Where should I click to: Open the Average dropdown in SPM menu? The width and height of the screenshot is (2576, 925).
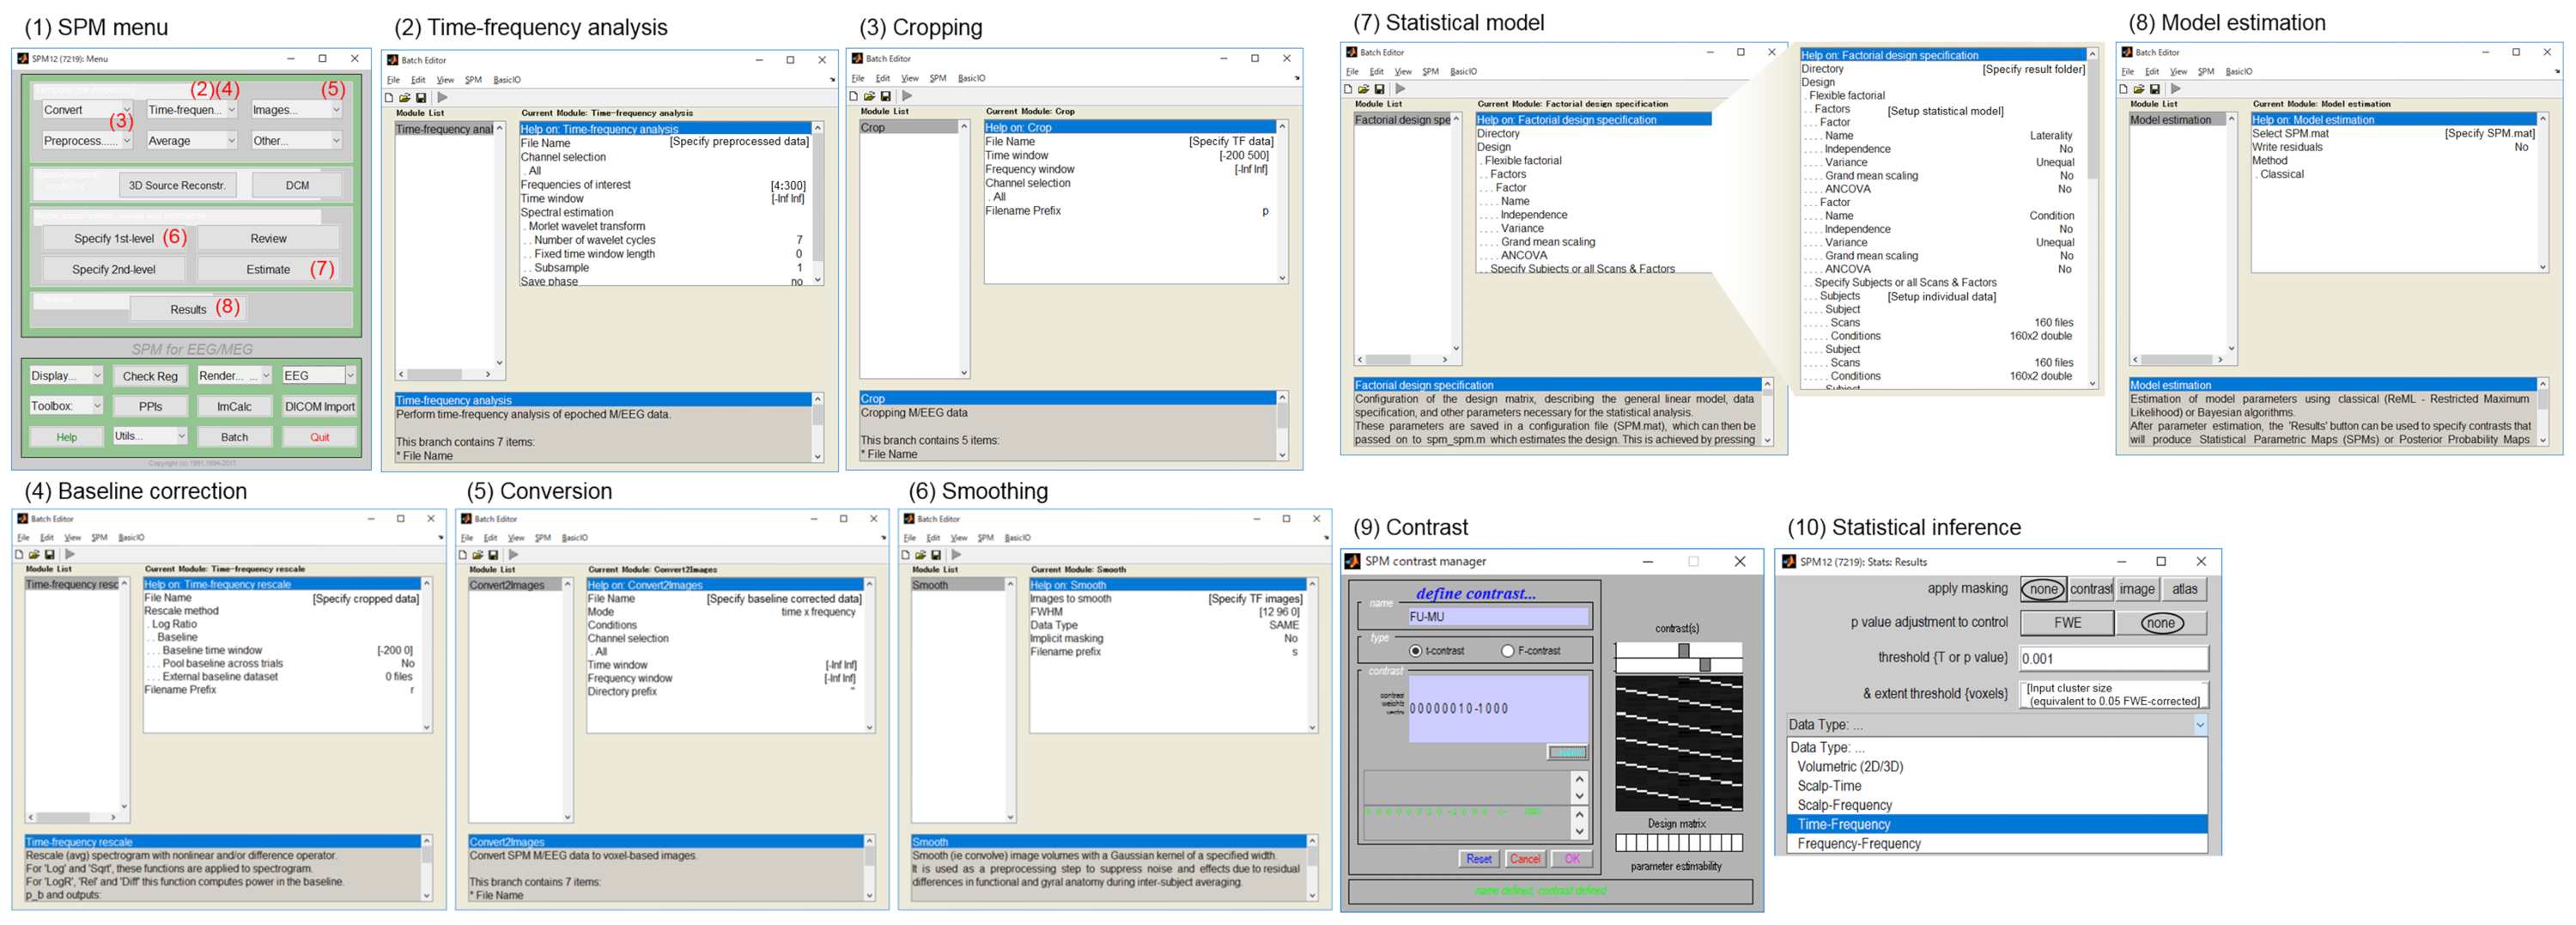[x=192, y=141]
